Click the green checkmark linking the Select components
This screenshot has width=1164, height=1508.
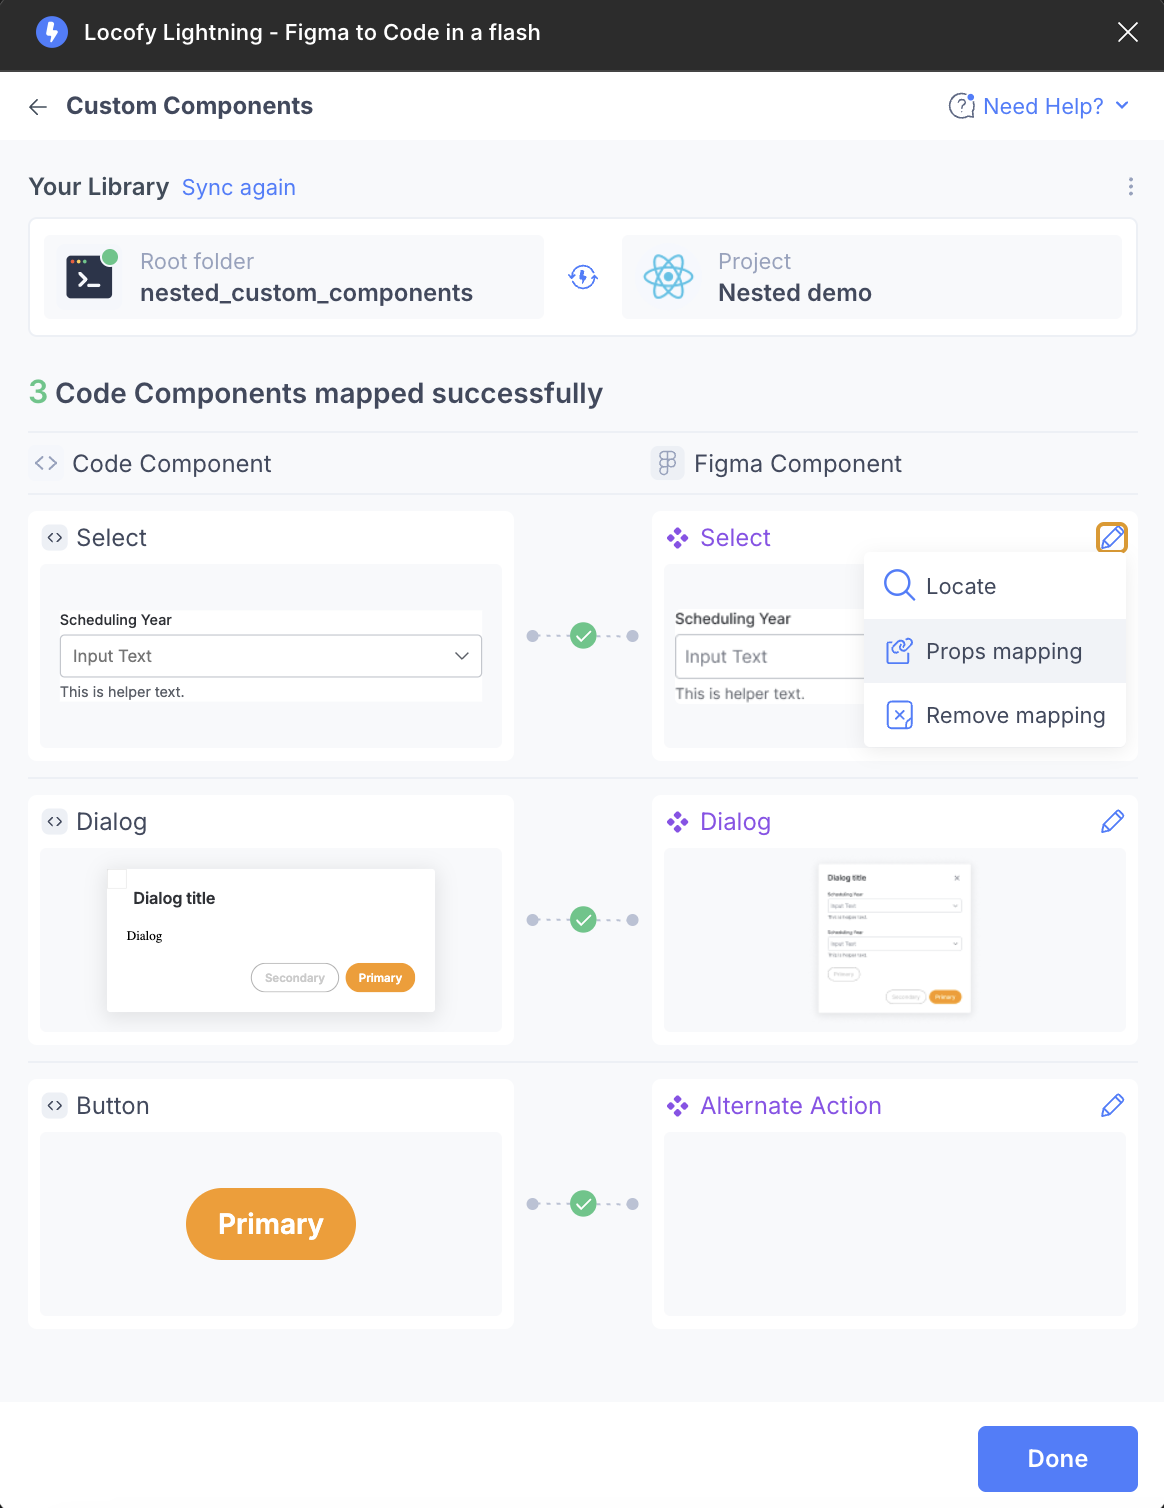pyautogui.click(x=582, y=635)
